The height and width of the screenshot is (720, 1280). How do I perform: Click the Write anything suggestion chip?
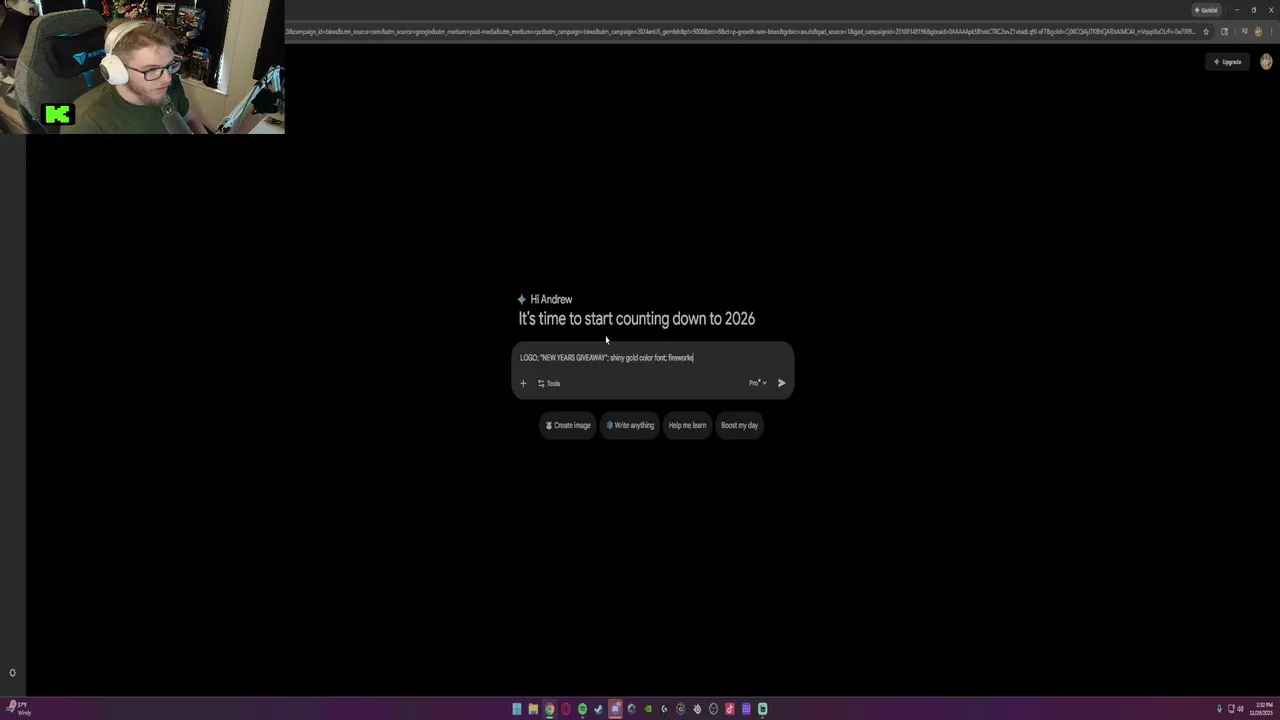[630, 425]
